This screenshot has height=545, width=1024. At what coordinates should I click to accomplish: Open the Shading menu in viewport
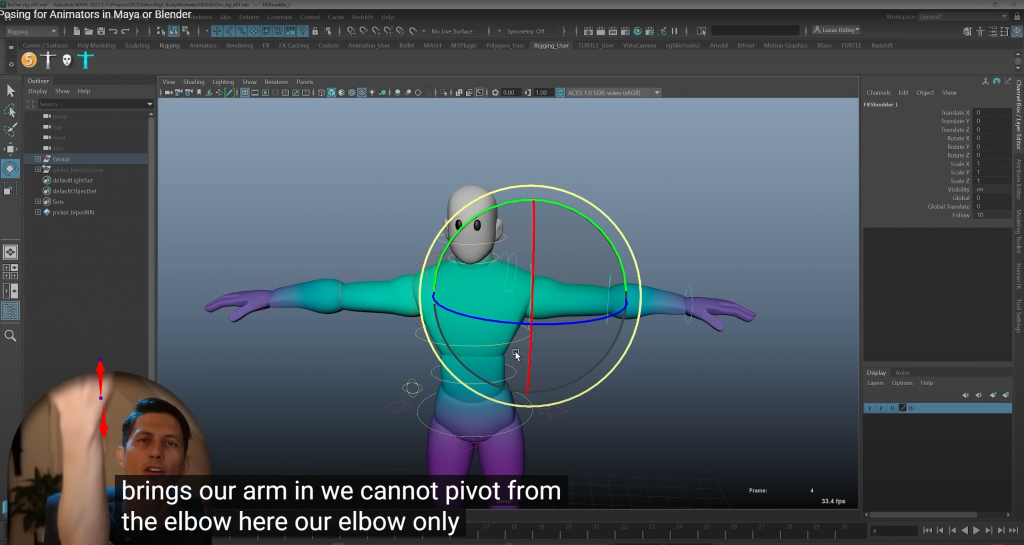click(x=194, y=81)
